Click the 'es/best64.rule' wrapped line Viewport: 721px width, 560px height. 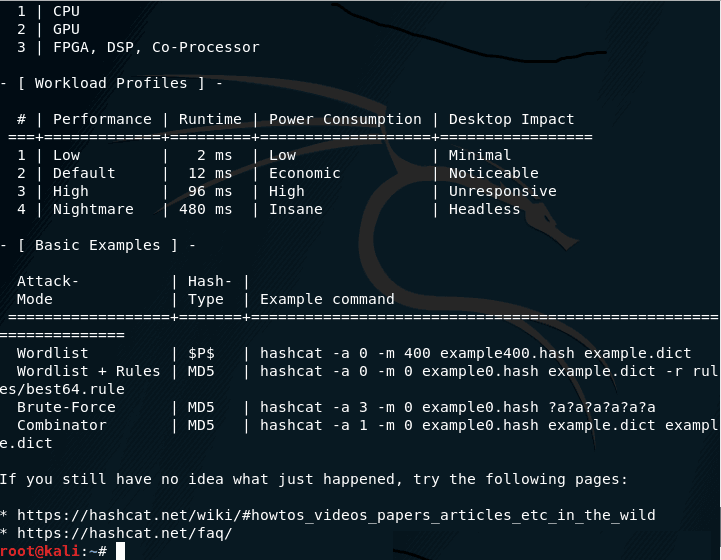coord(62,389)
